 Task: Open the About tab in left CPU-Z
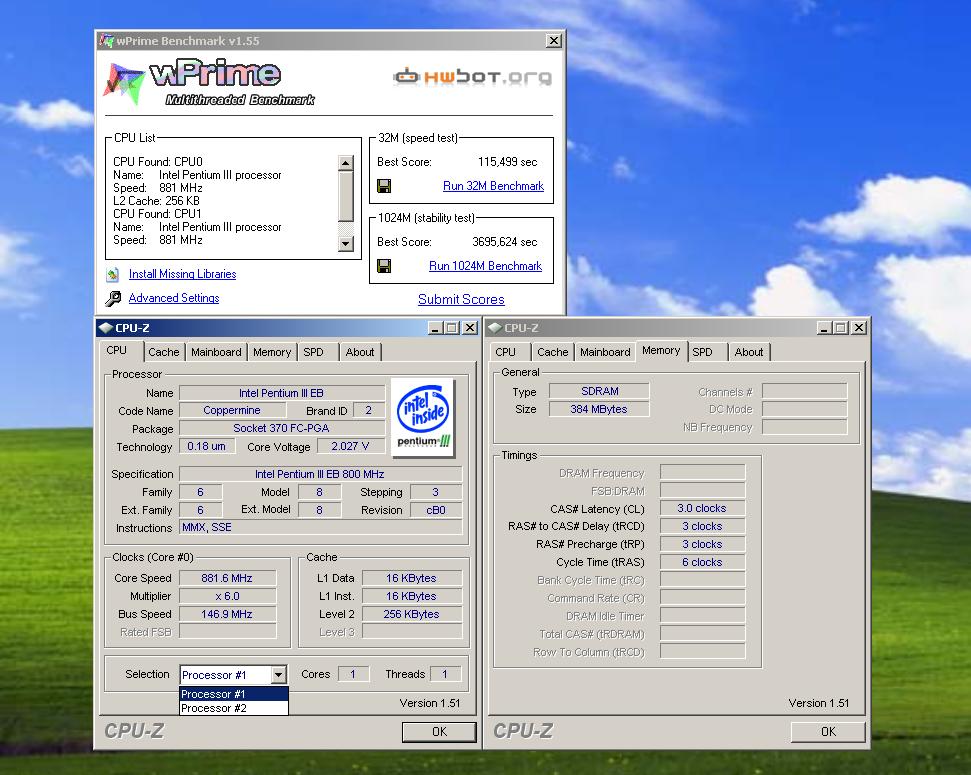pos(360,352)
